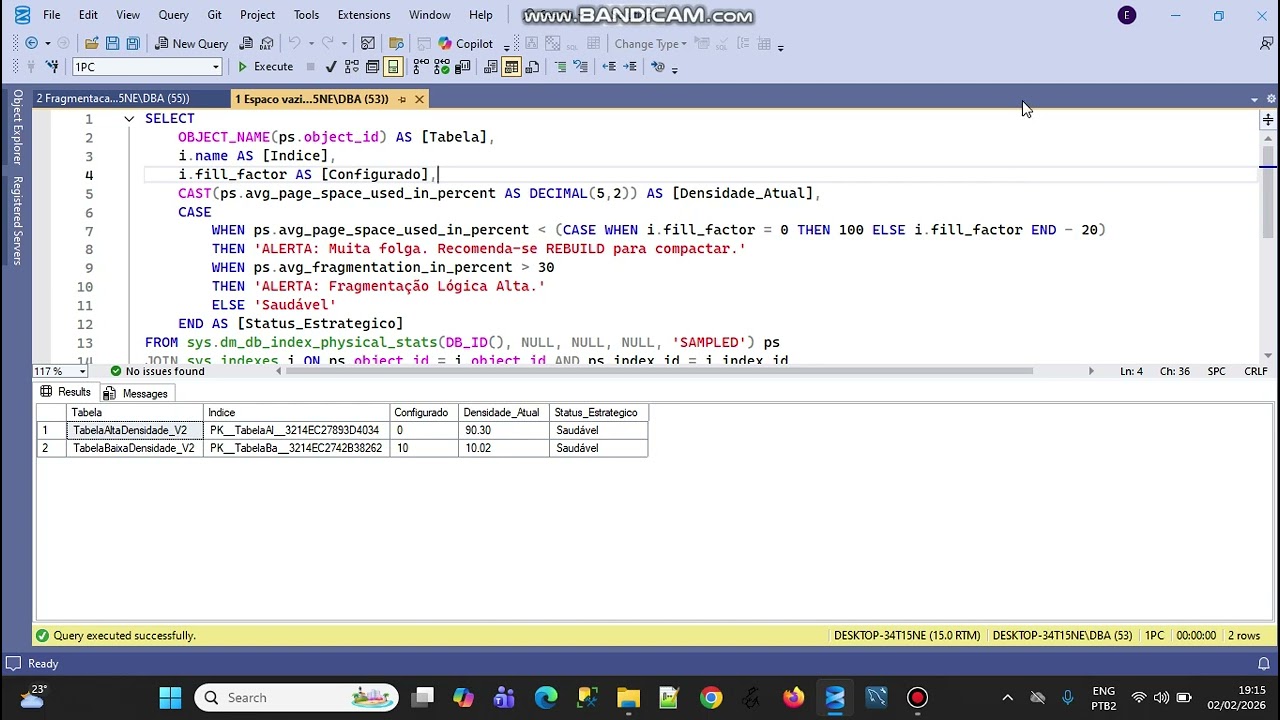Viewport: 1280px width, 720px height.
Task: Collapse the SELECT statement outline
Action: pyautogui.click(x=129, y=119)
